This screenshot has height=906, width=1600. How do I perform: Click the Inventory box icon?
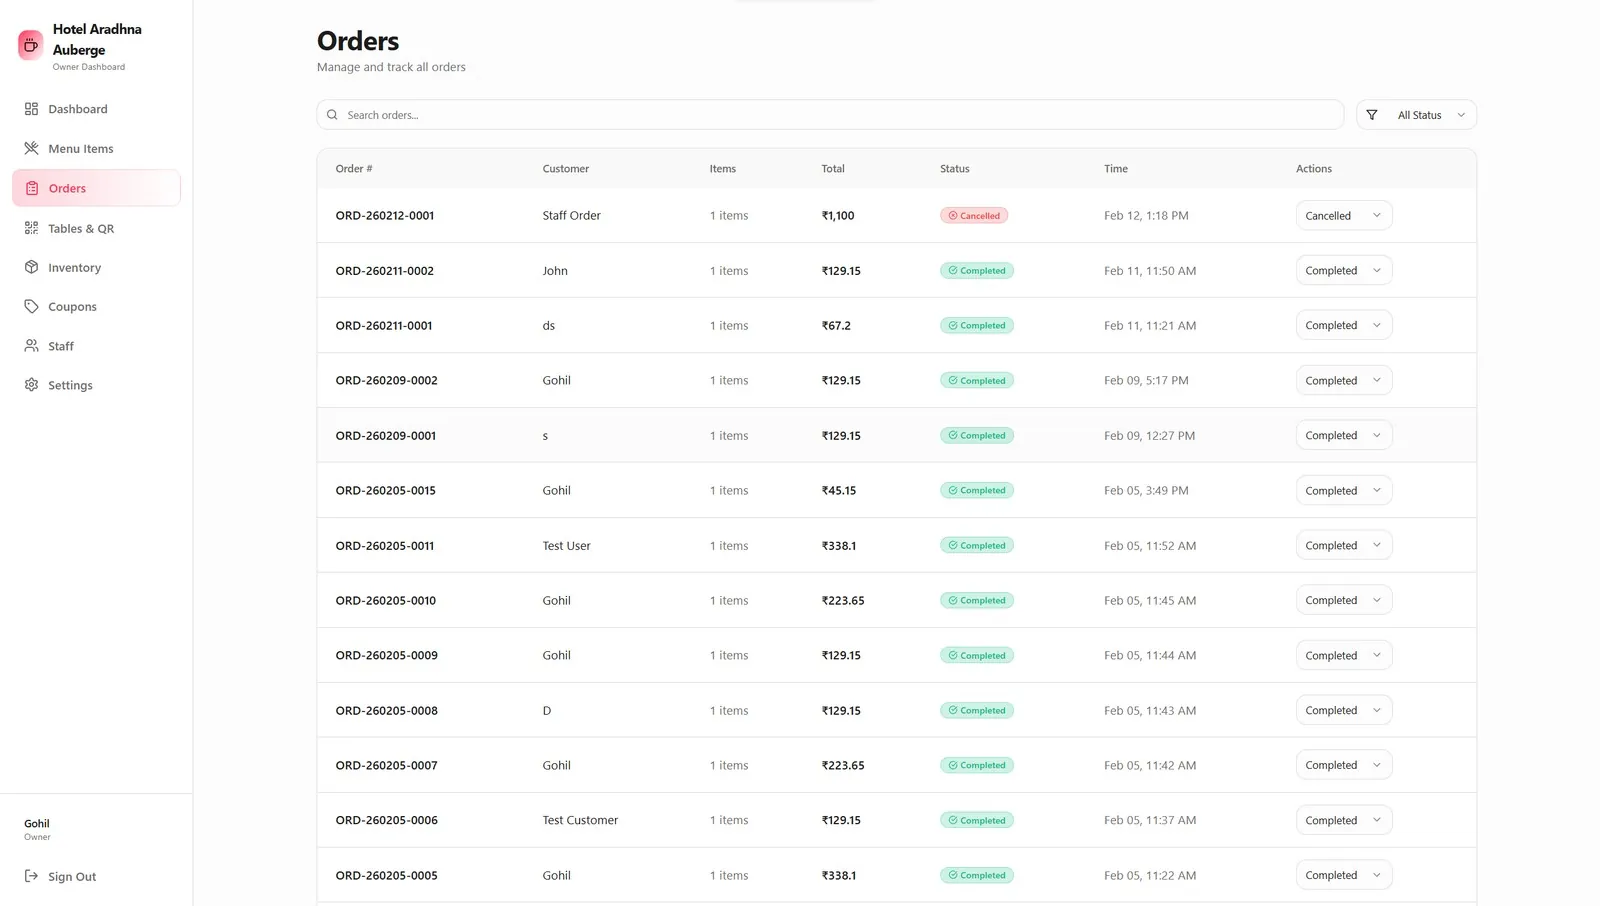pos(32,267)
